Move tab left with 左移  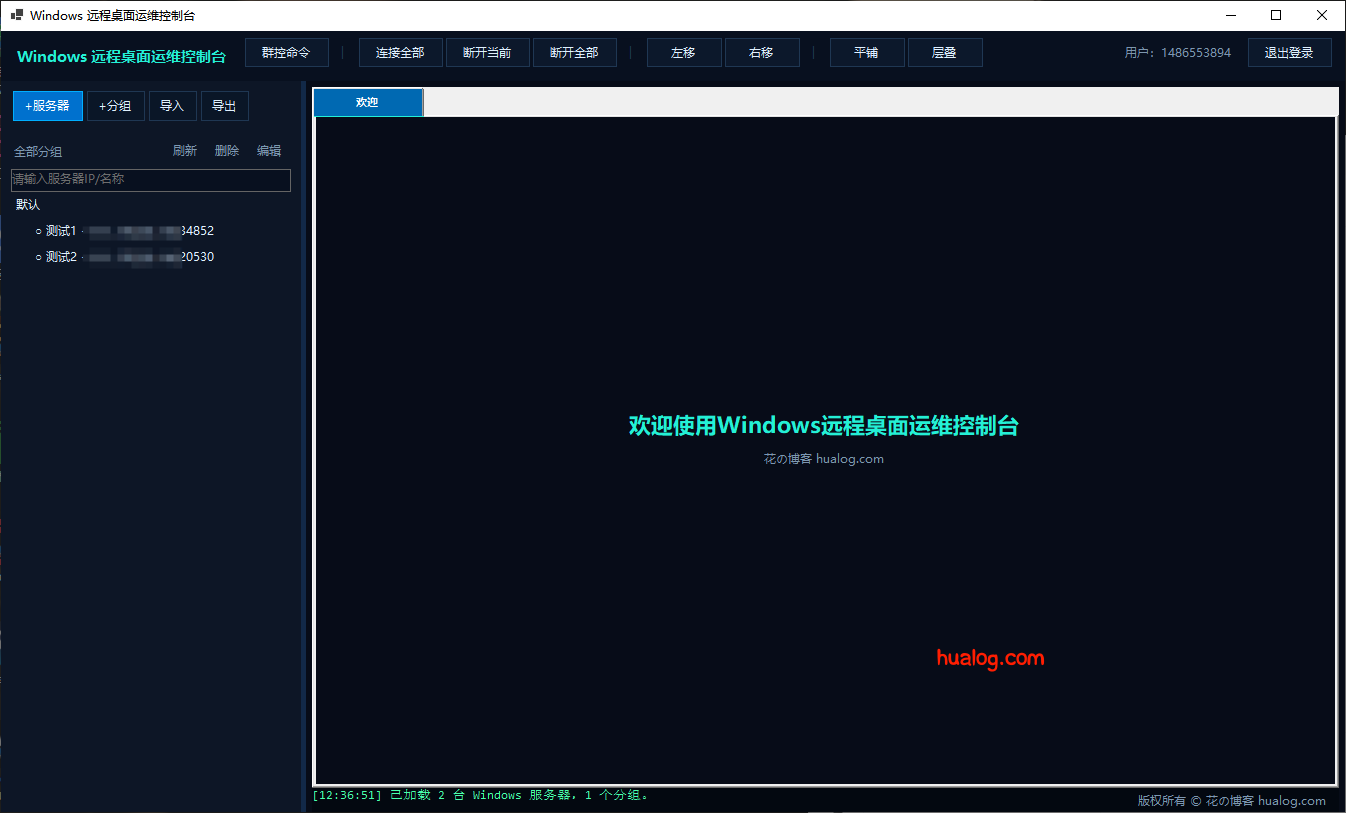(x=684, y=53)
